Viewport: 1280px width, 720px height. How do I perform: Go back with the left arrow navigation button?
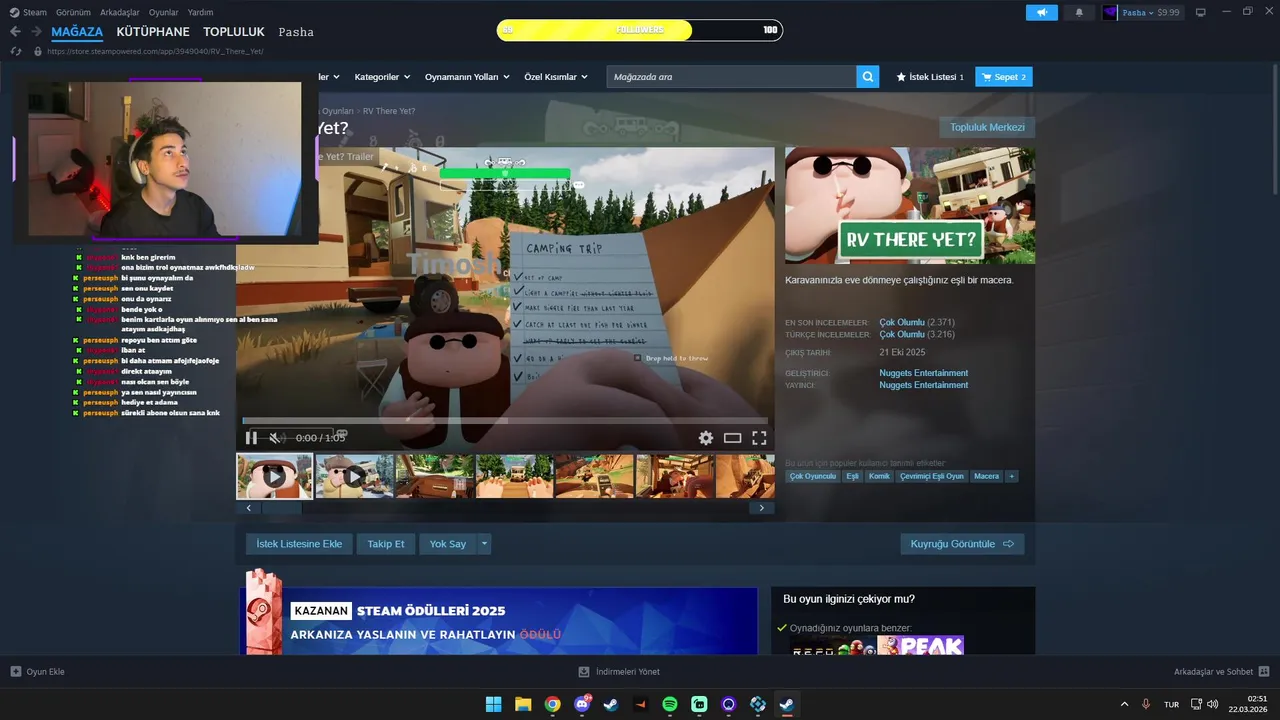point(15,32)
